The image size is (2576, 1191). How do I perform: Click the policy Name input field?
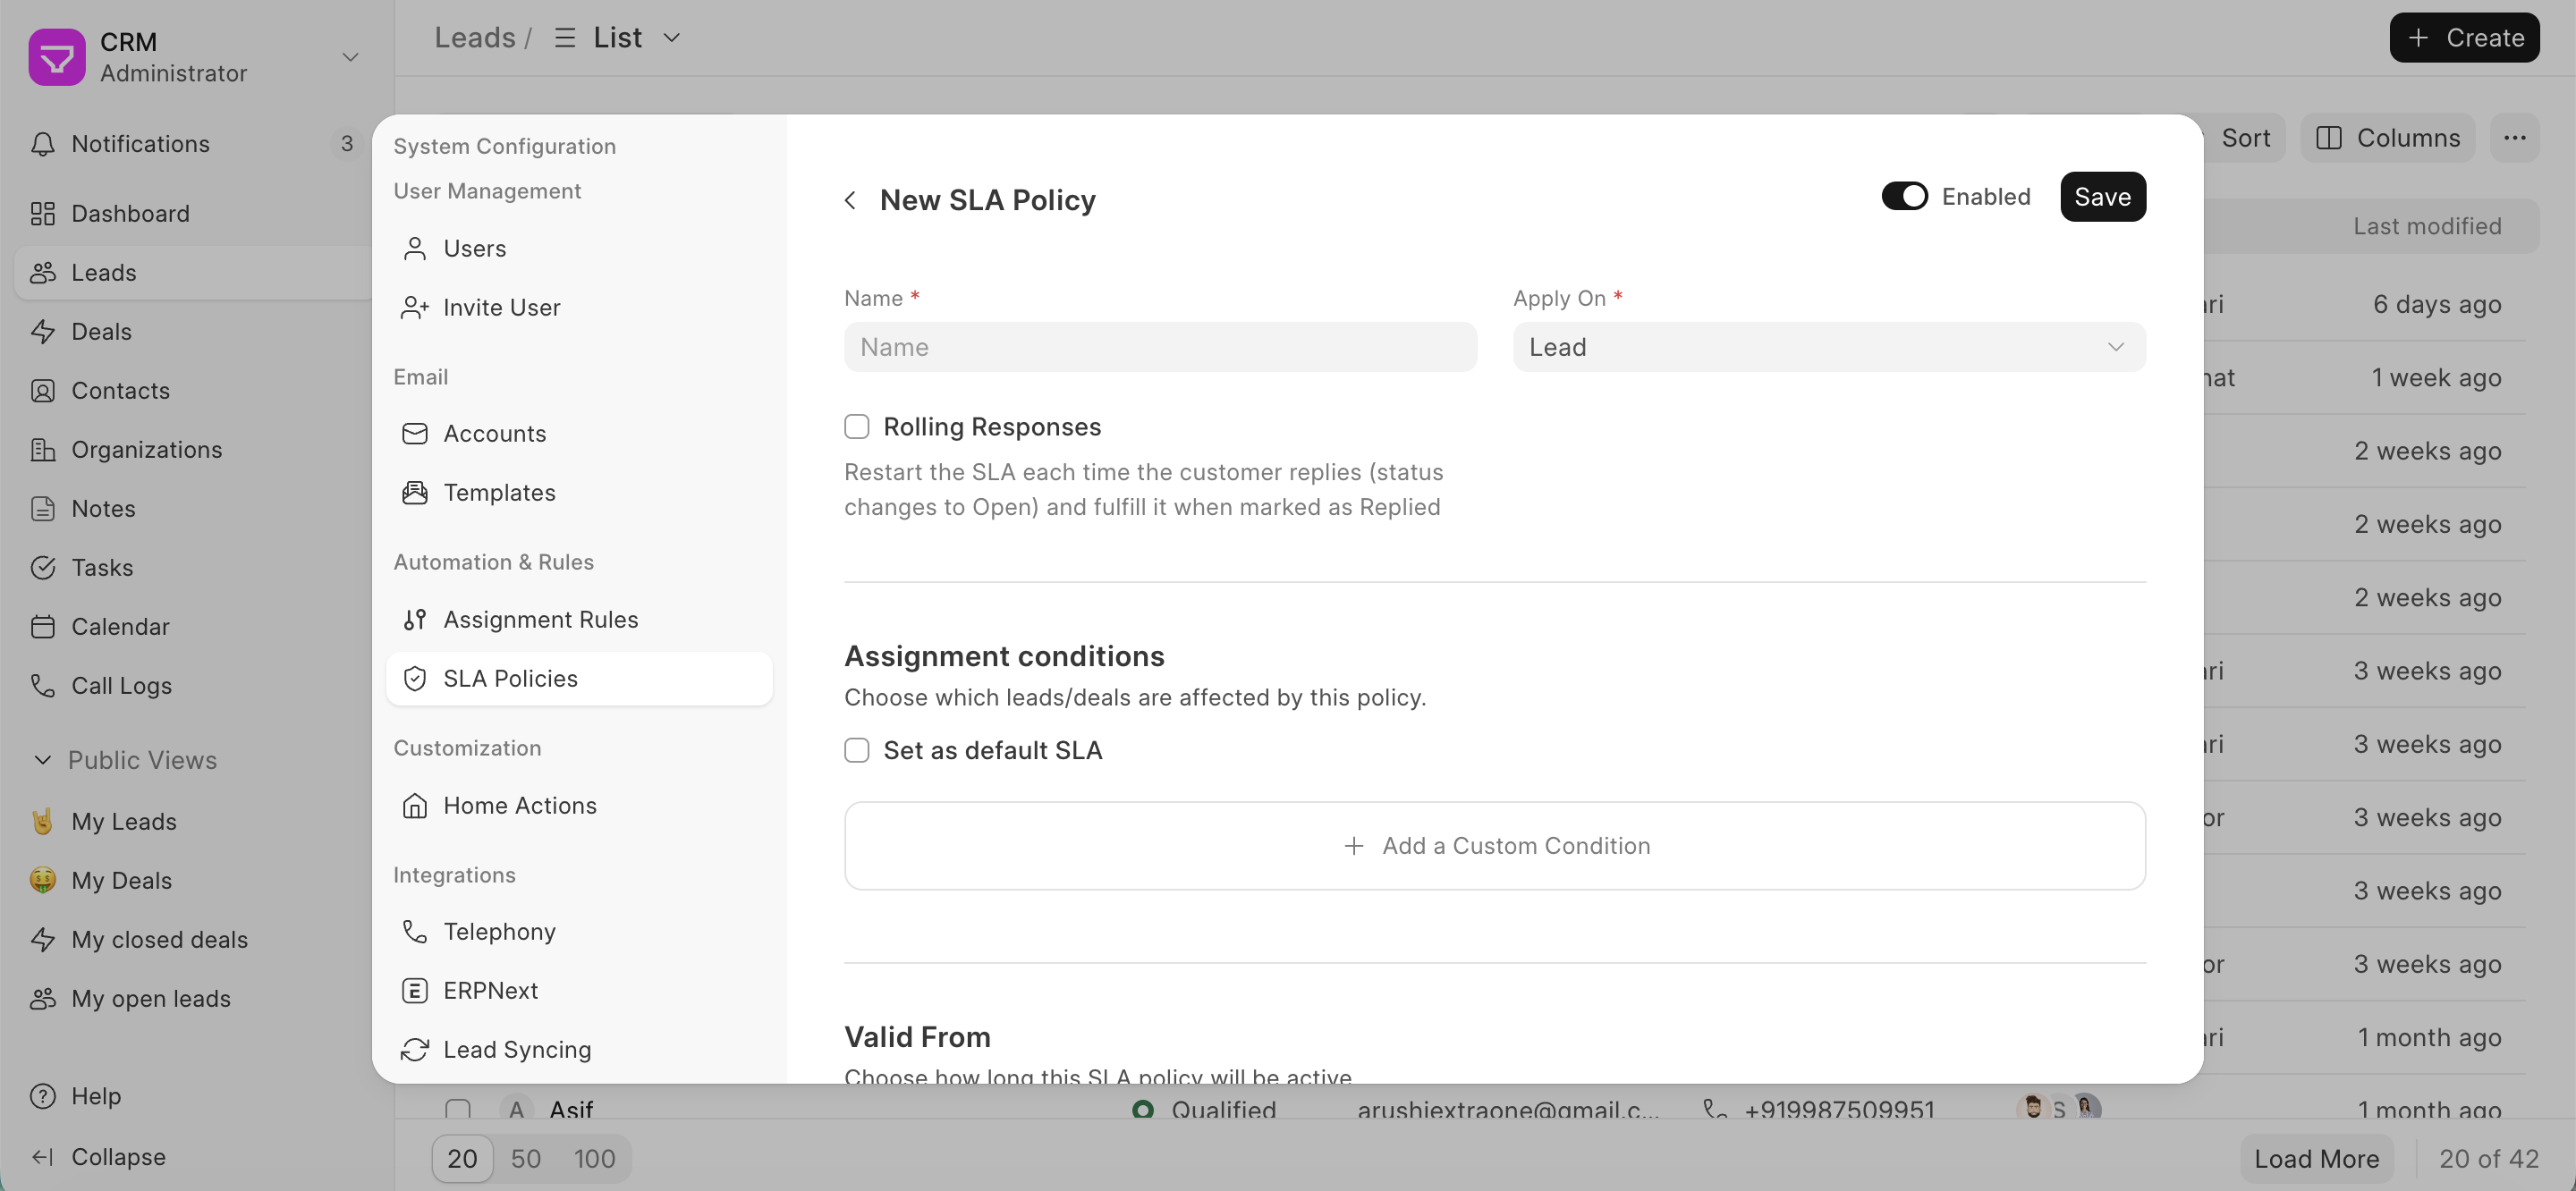coord(1160,347)
